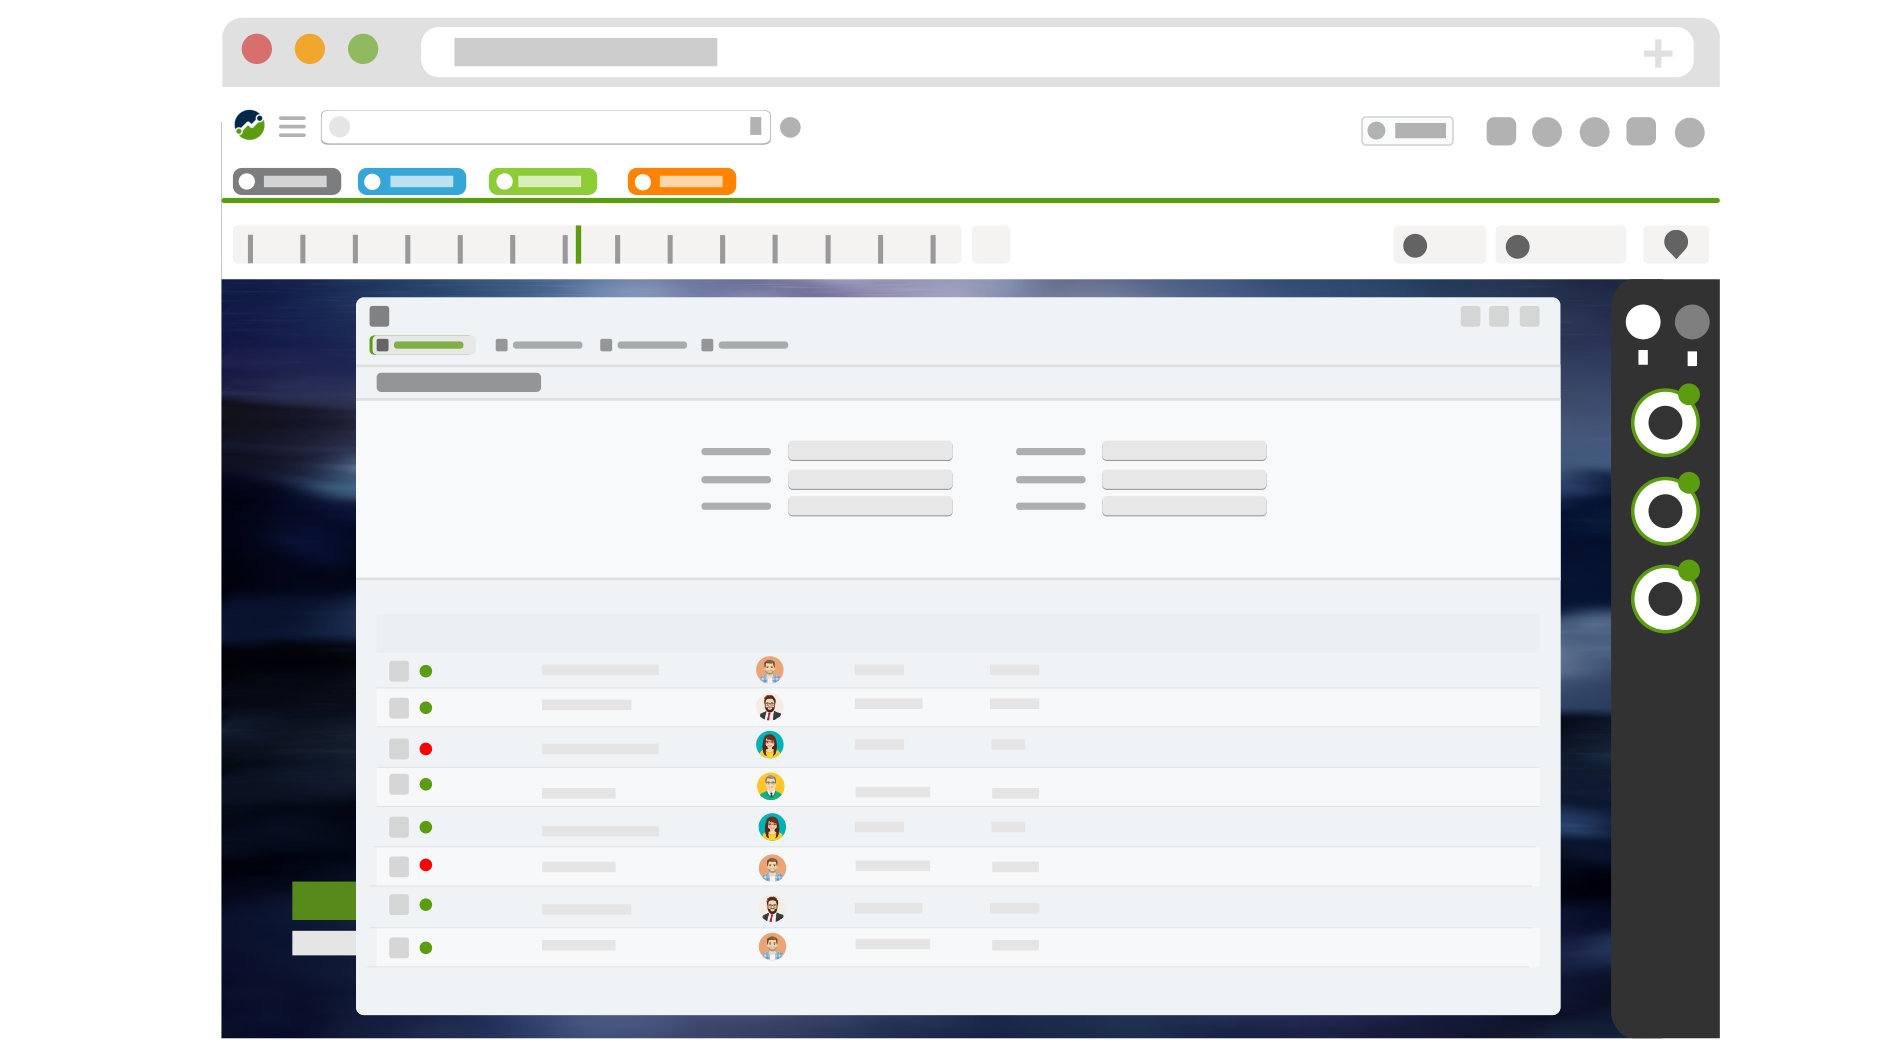Click the second ring icon with green badge in sidebar
This screenshot has width=1892, height=1056.
[x=1666, y=510]
